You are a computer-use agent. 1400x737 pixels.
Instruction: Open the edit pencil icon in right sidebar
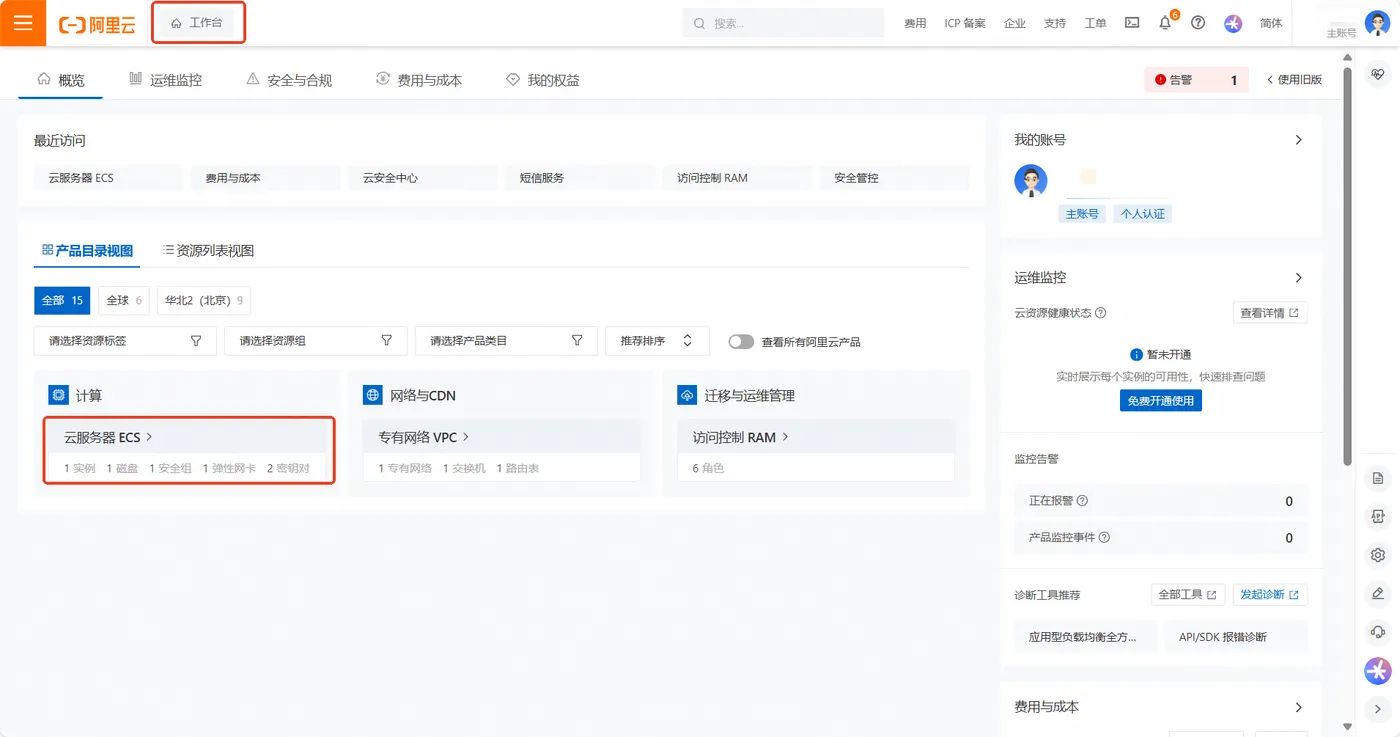(1378, 593)
